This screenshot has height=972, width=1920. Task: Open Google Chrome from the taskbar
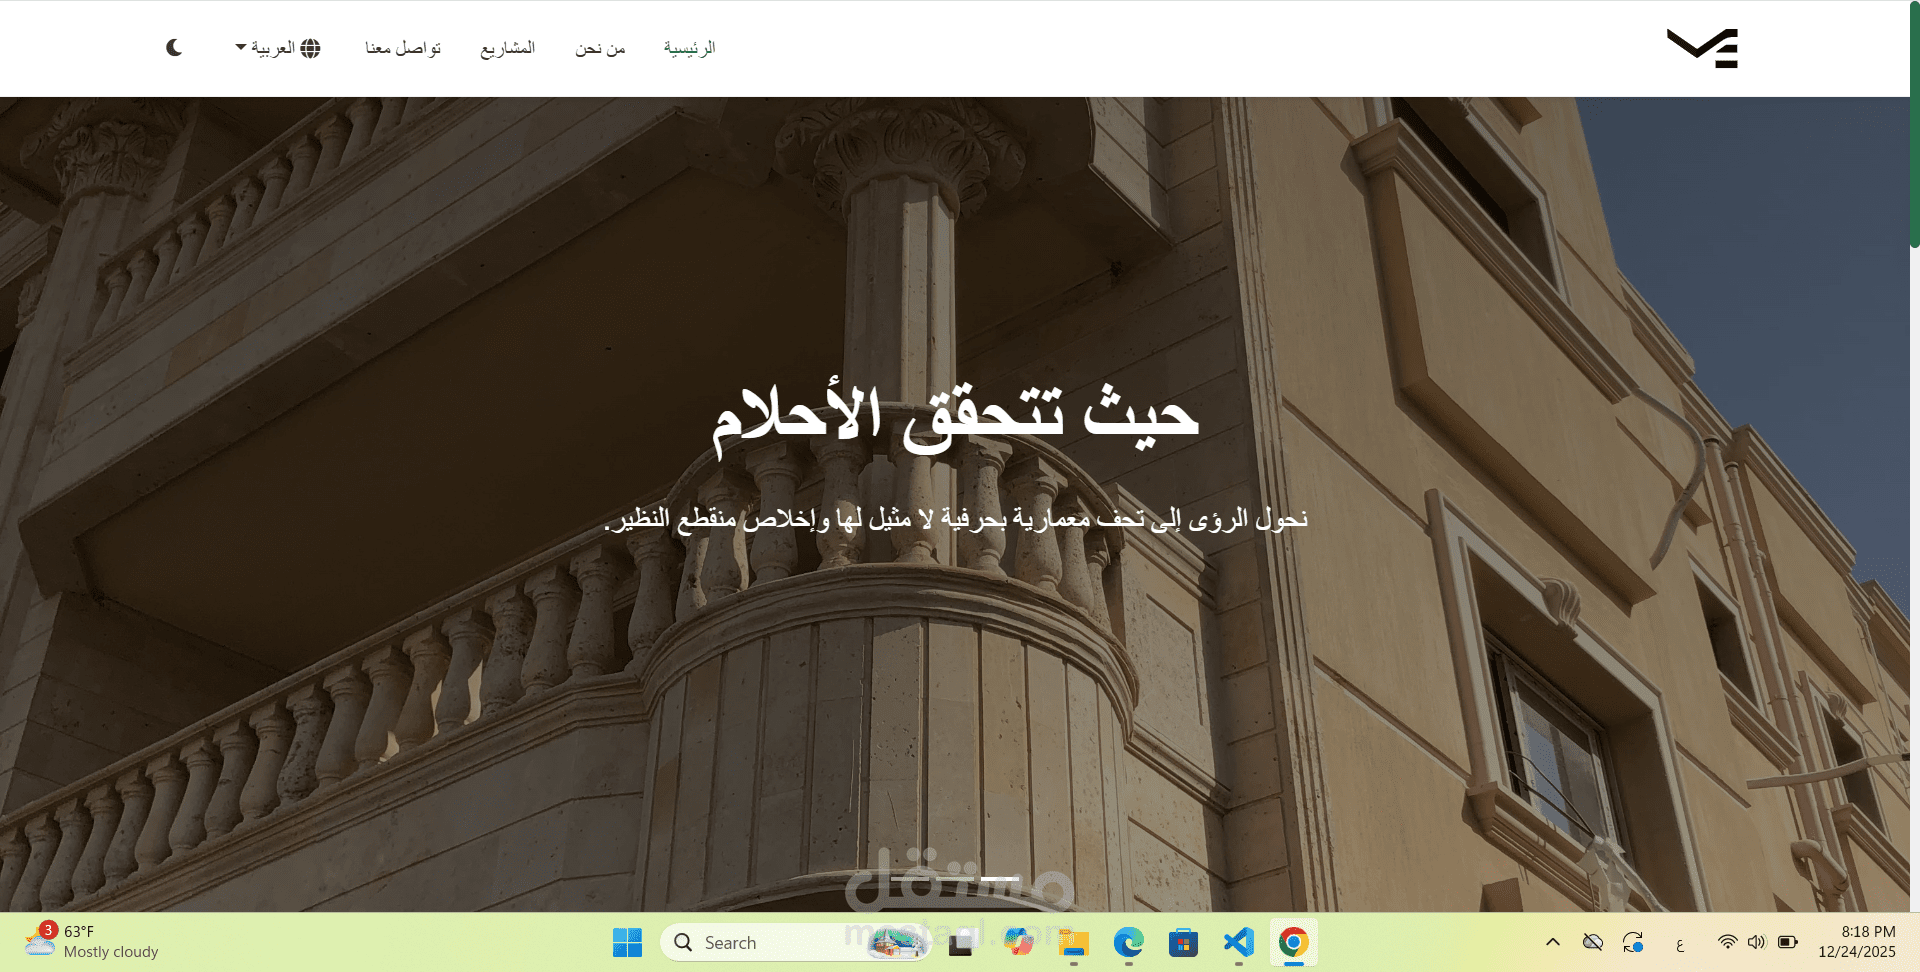point(1293,941)
